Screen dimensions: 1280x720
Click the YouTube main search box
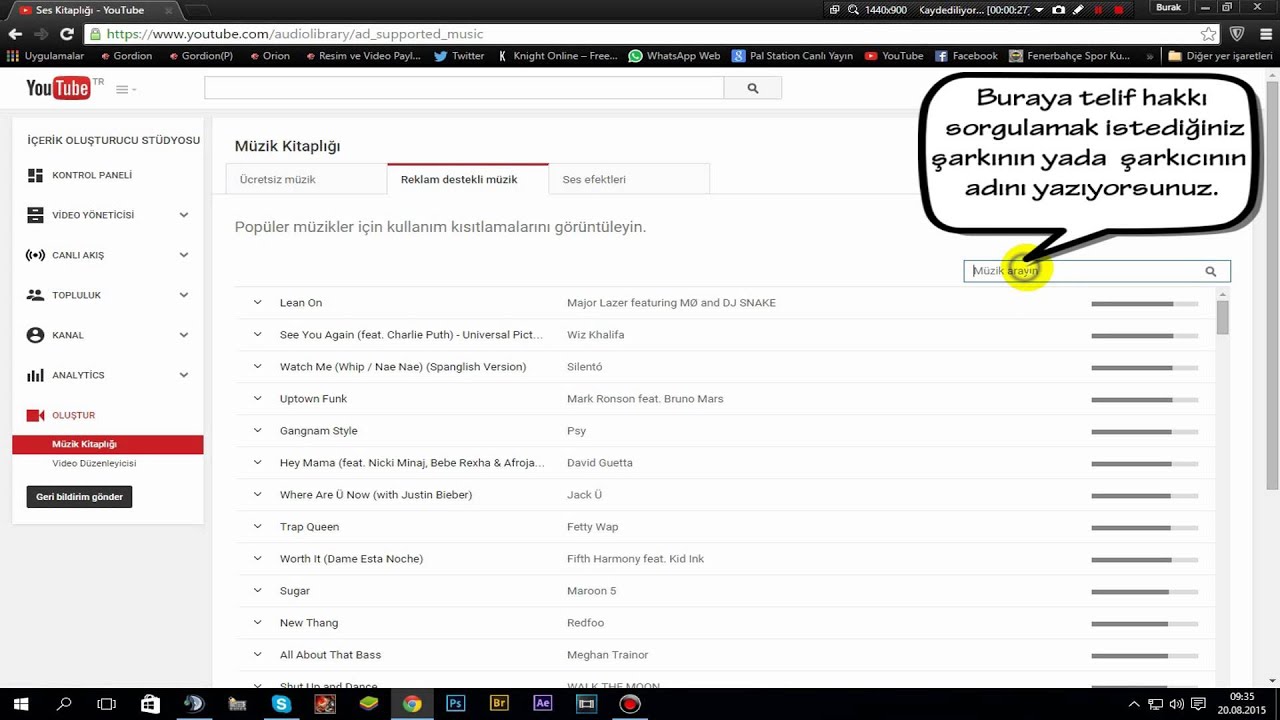pos(464,88)
